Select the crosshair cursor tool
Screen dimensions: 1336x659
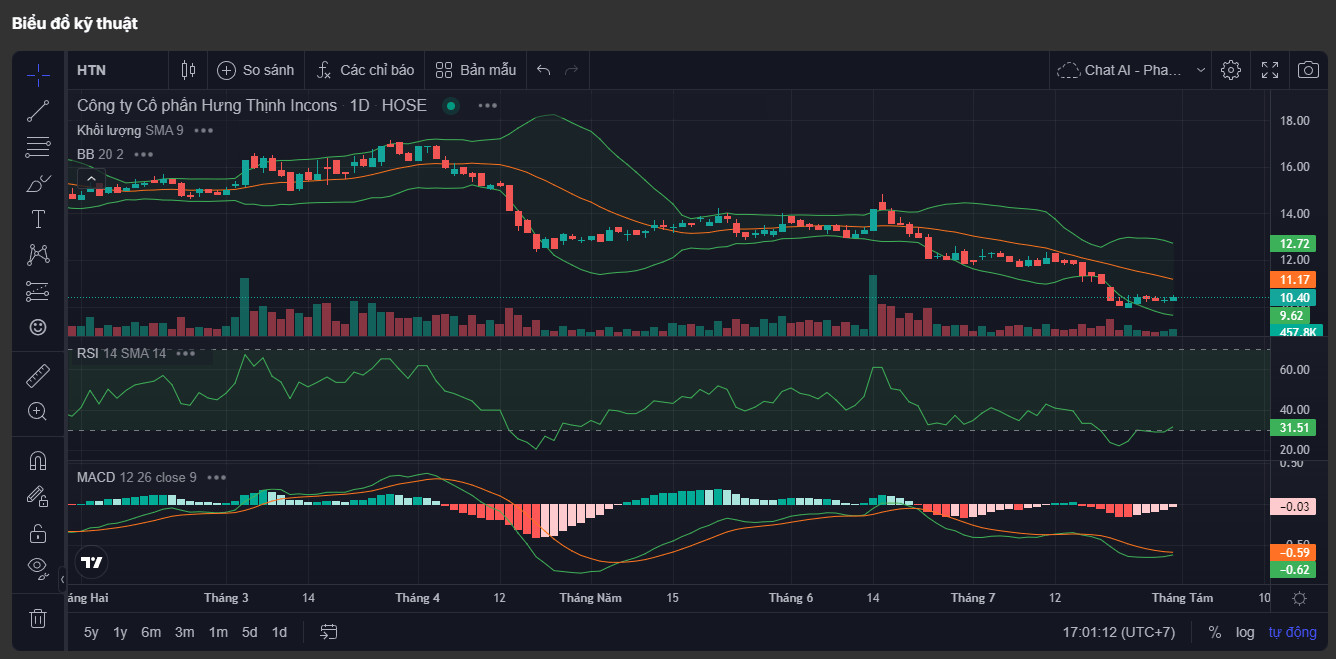click(38, 75)
